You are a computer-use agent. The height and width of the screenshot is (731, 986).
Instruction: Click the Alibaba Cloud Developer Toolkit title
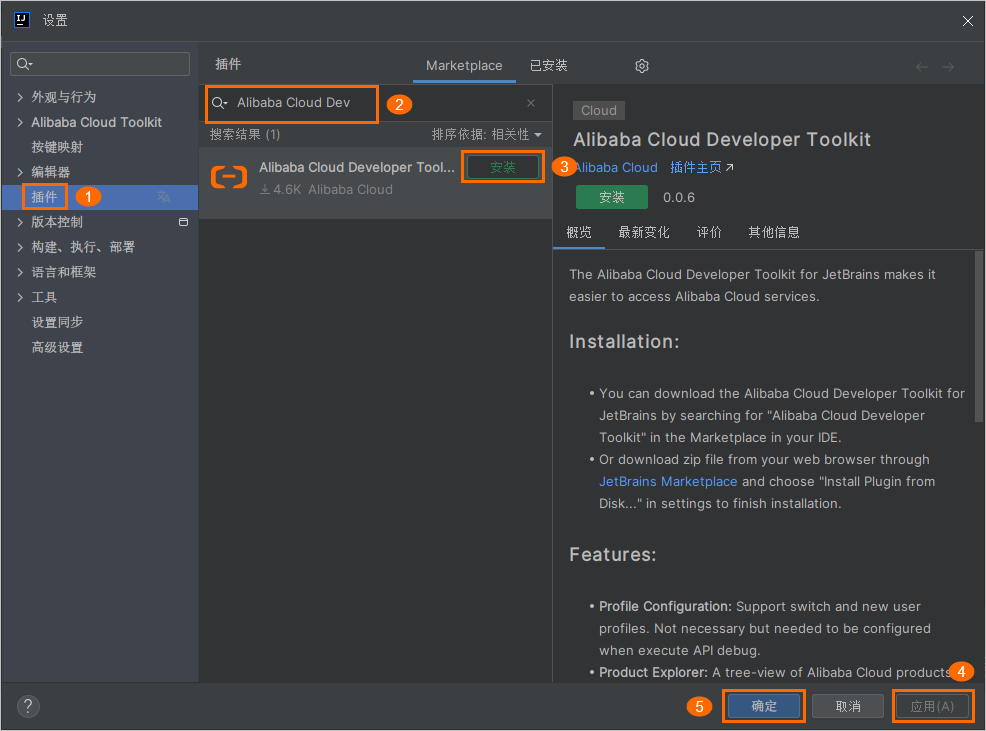(722, 139)
